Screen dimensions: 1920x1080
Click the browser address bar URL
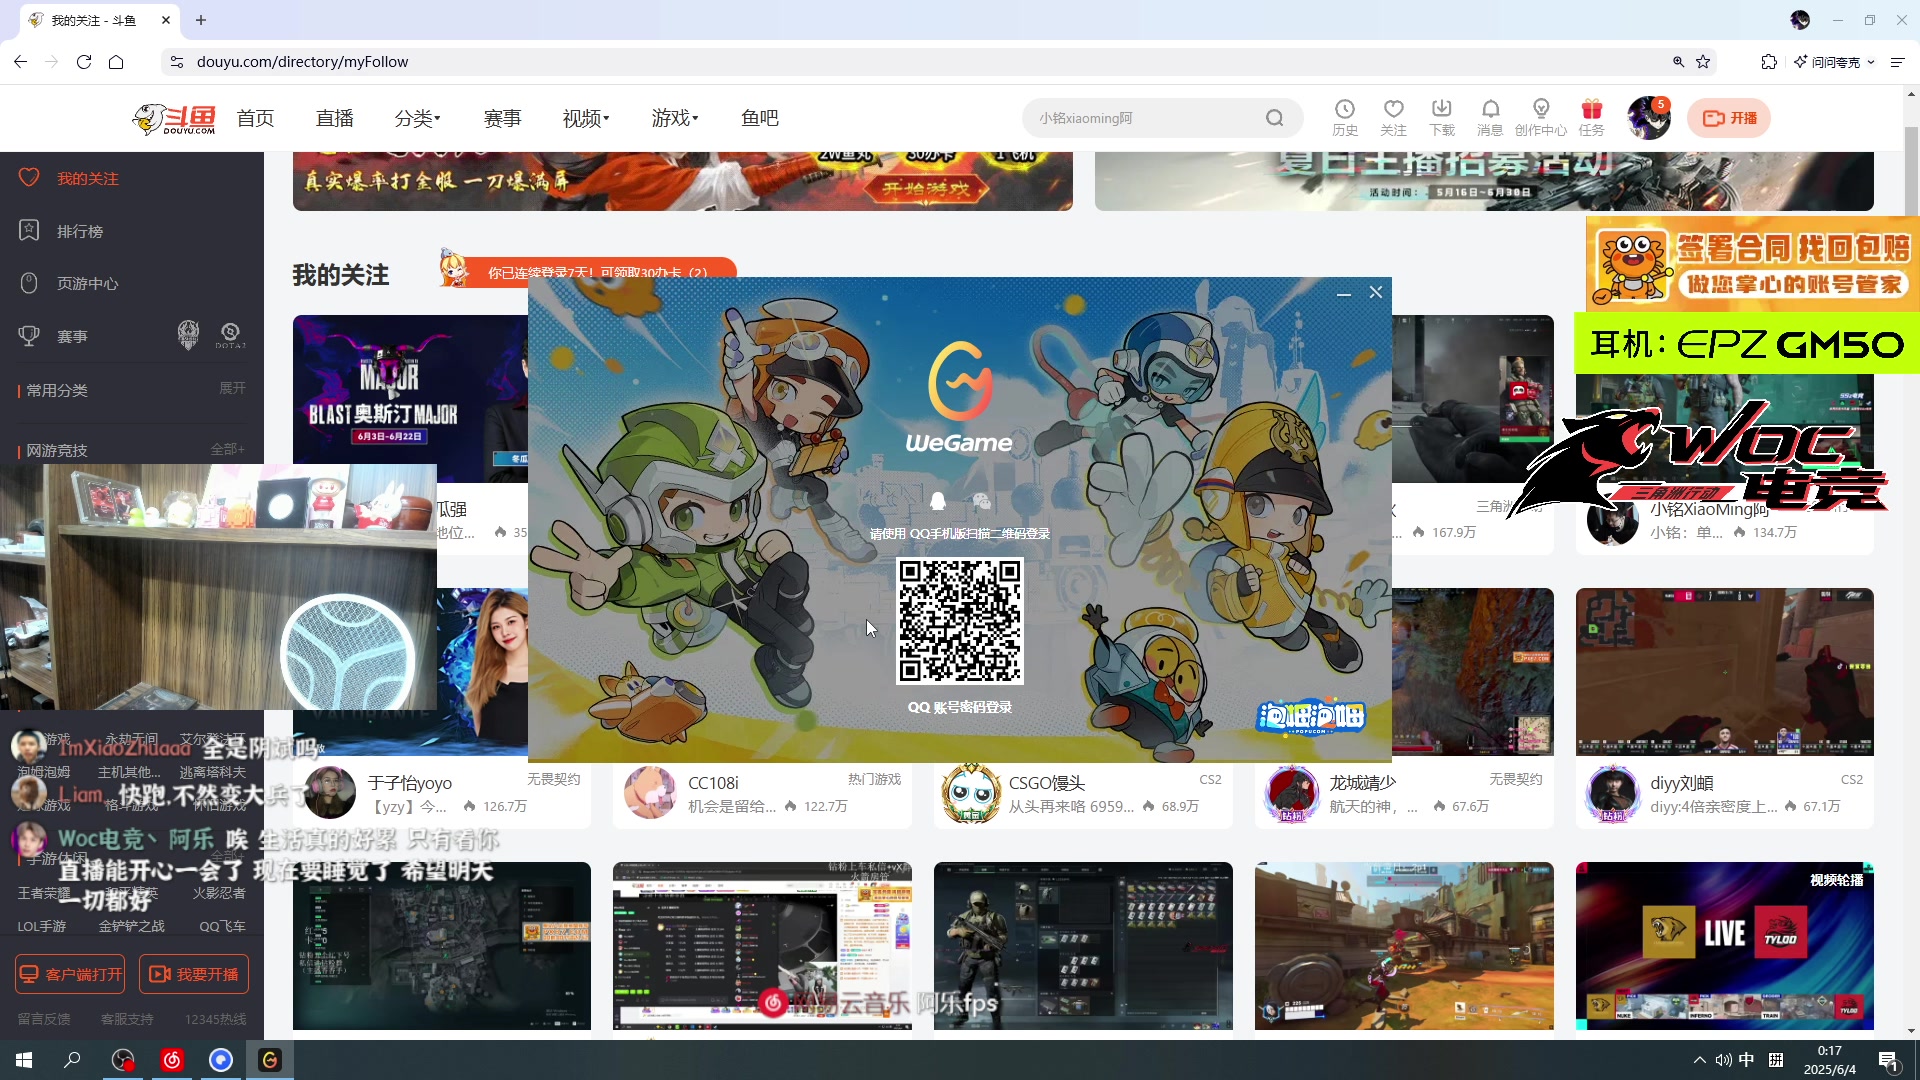point(302,62)
